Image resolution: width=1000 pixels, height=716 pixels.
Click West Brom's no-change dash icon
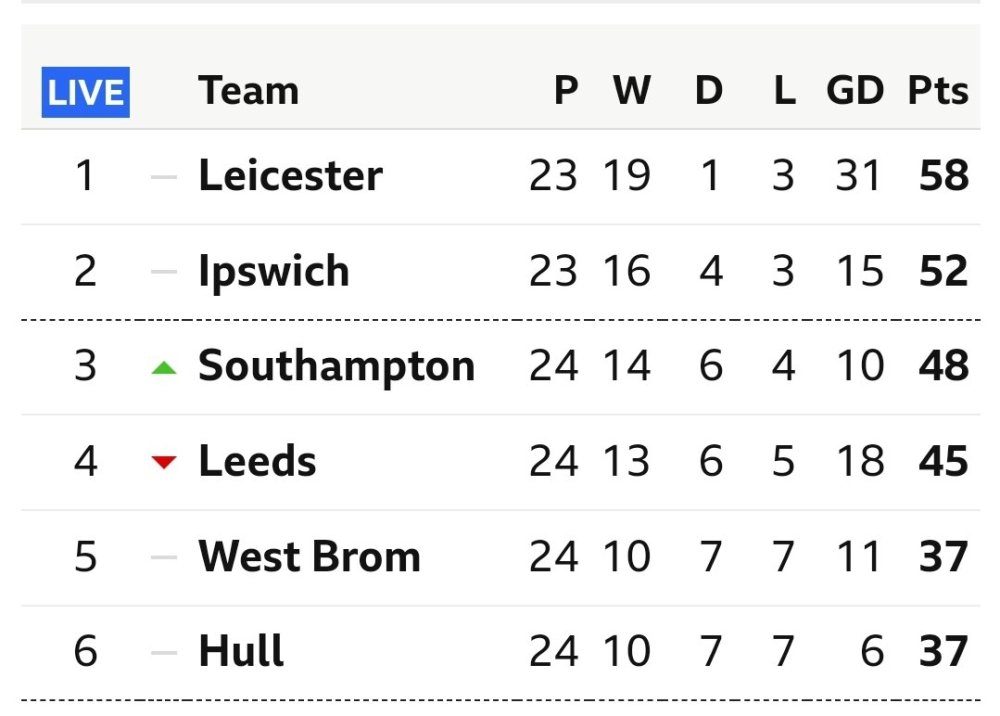(164, 558)
